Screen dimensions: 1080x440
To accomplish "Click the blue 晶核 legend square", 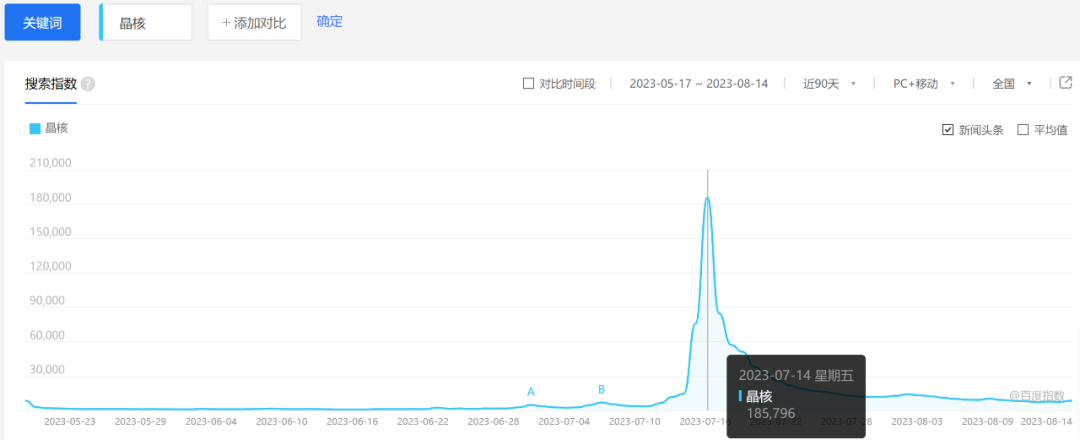I will coord(35,128).
